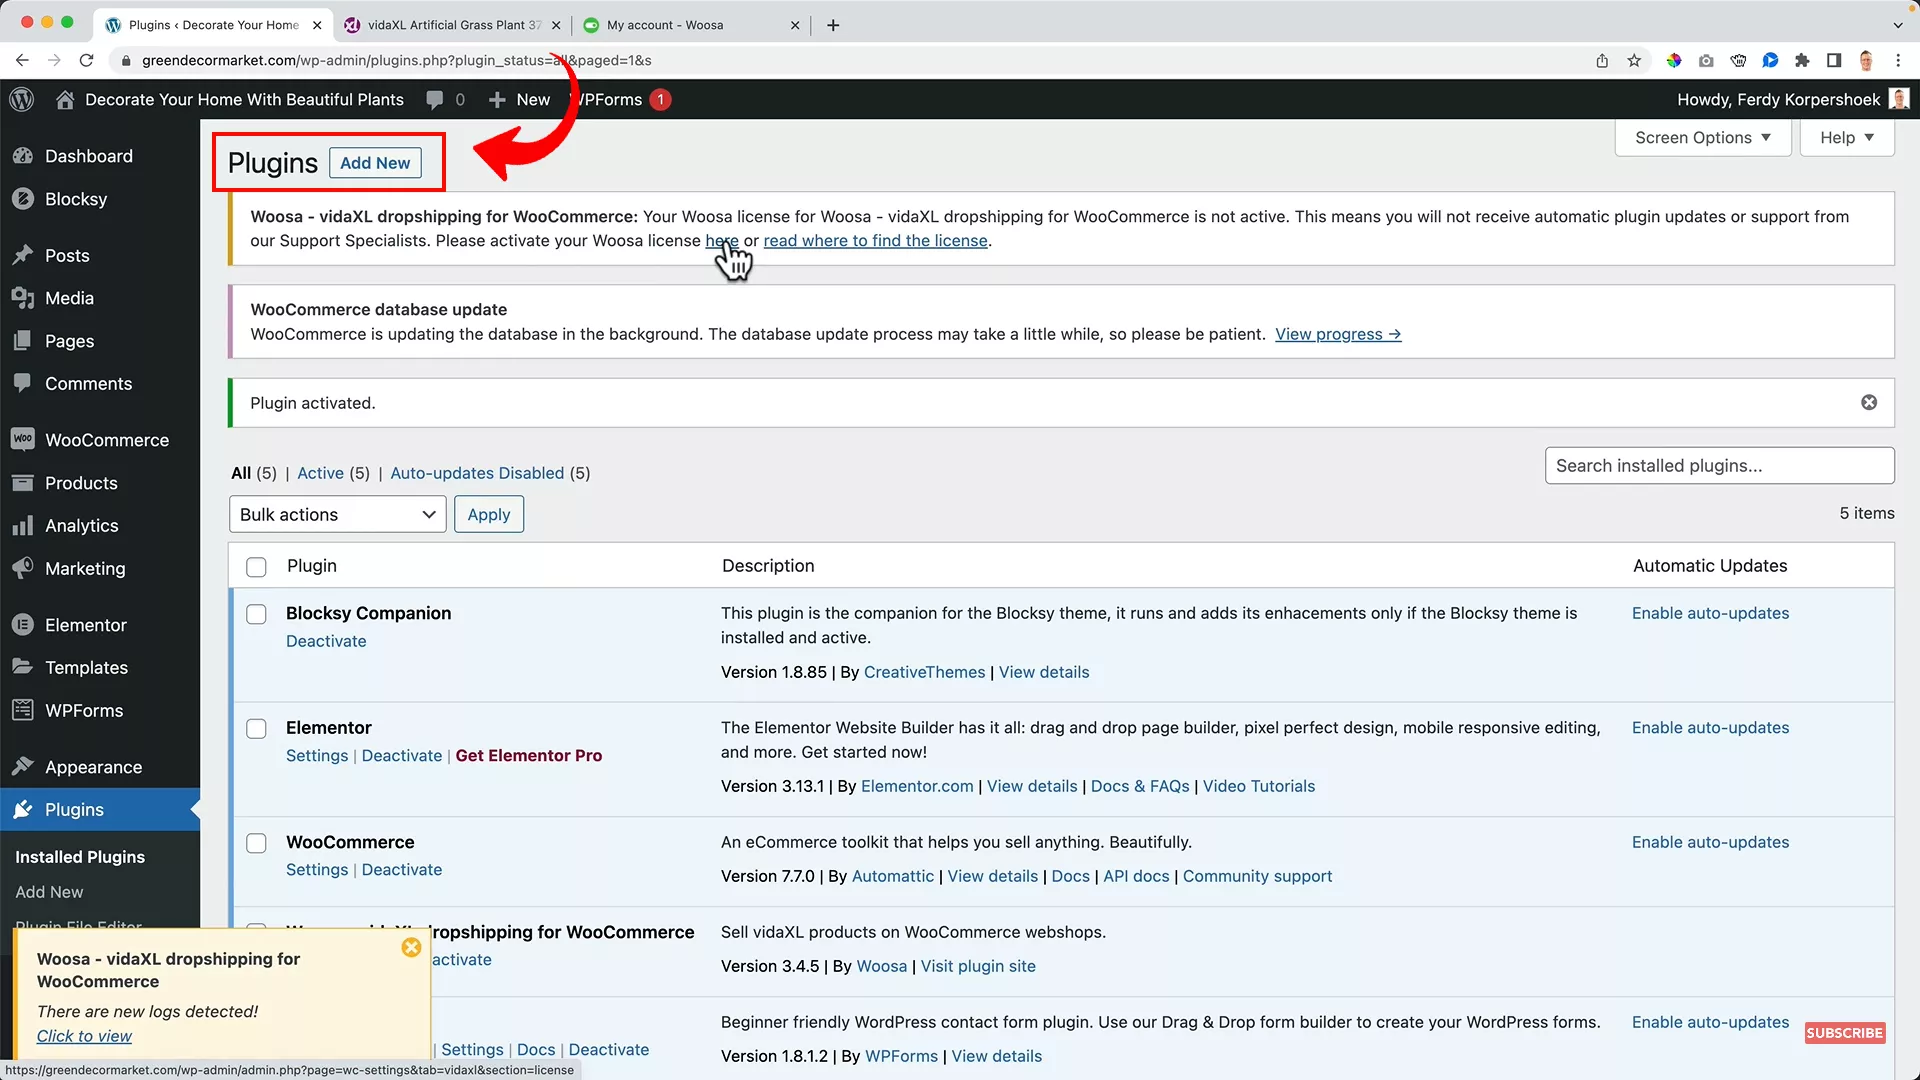Open Media library via sidebar icon

pyautogui.click(x=22, y=297)
